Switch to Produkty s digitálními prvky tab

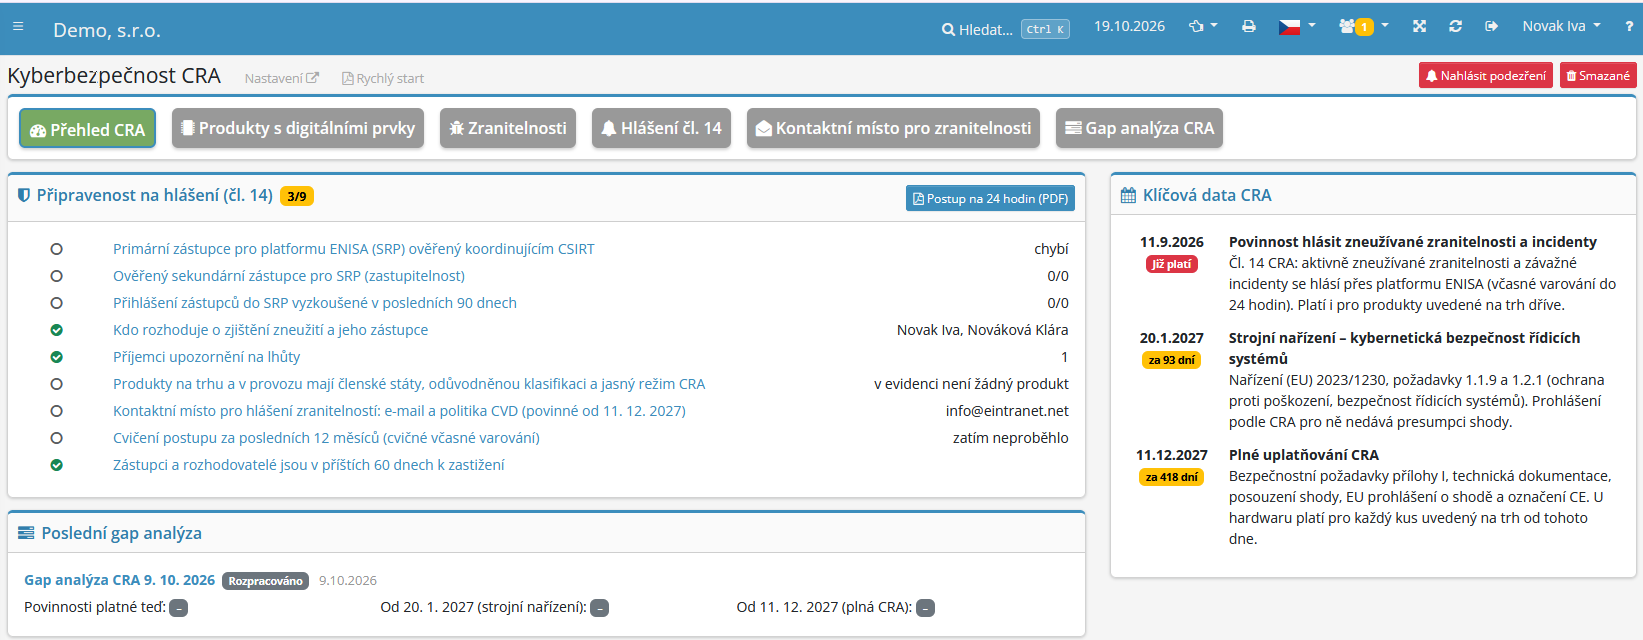298,128
